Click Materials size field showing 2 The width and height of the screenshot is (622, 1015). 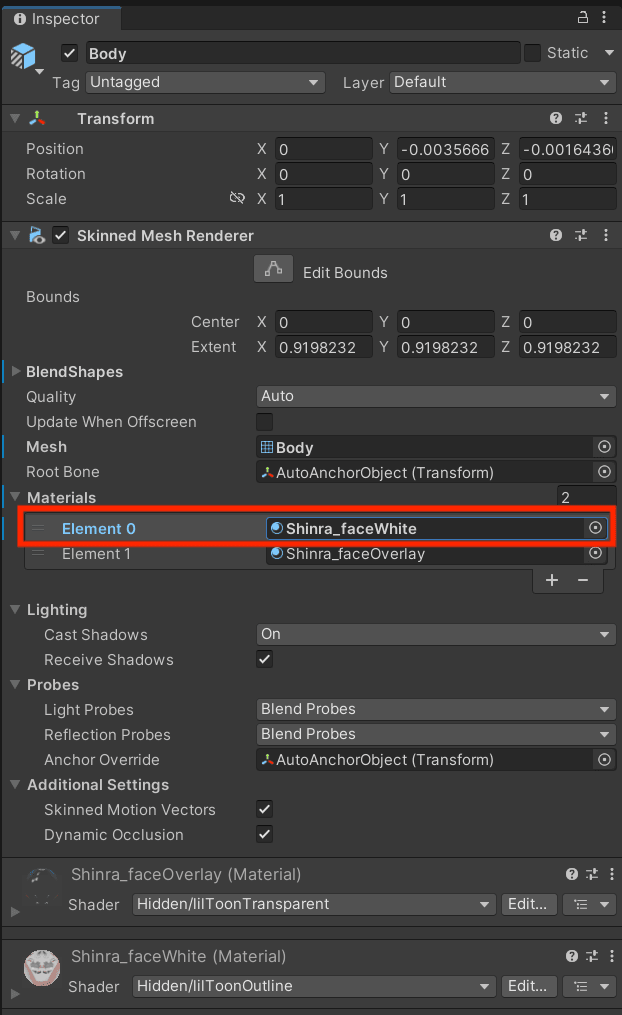pos(586,497)
